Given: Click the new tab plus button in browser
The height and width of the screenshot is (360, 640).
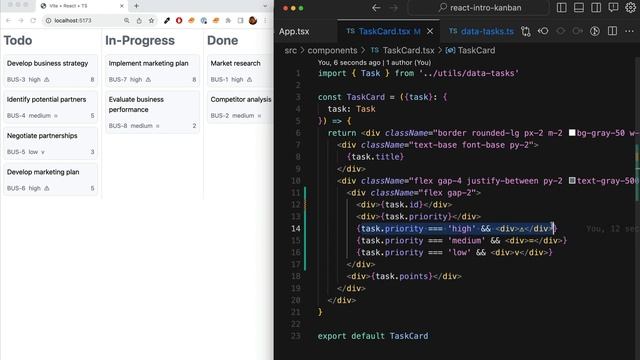Looking at the screenshot, I should (136, 6).
